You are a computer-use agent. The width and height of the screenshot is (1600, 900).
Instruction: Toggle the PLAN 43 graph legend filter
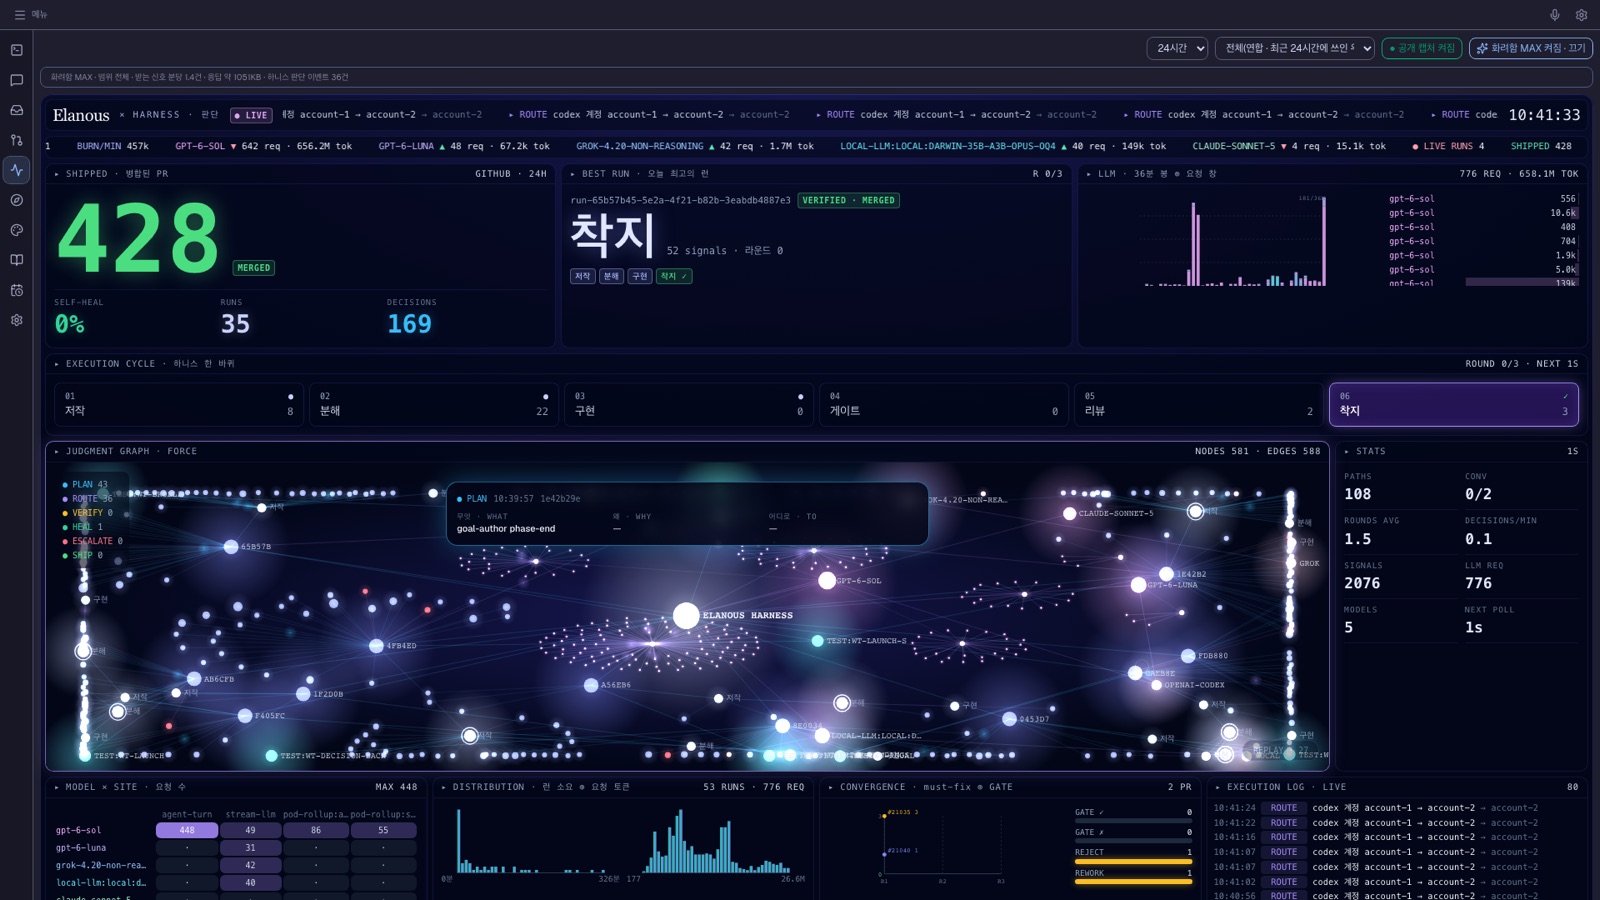pyautogui.click(x=86, y=484)
